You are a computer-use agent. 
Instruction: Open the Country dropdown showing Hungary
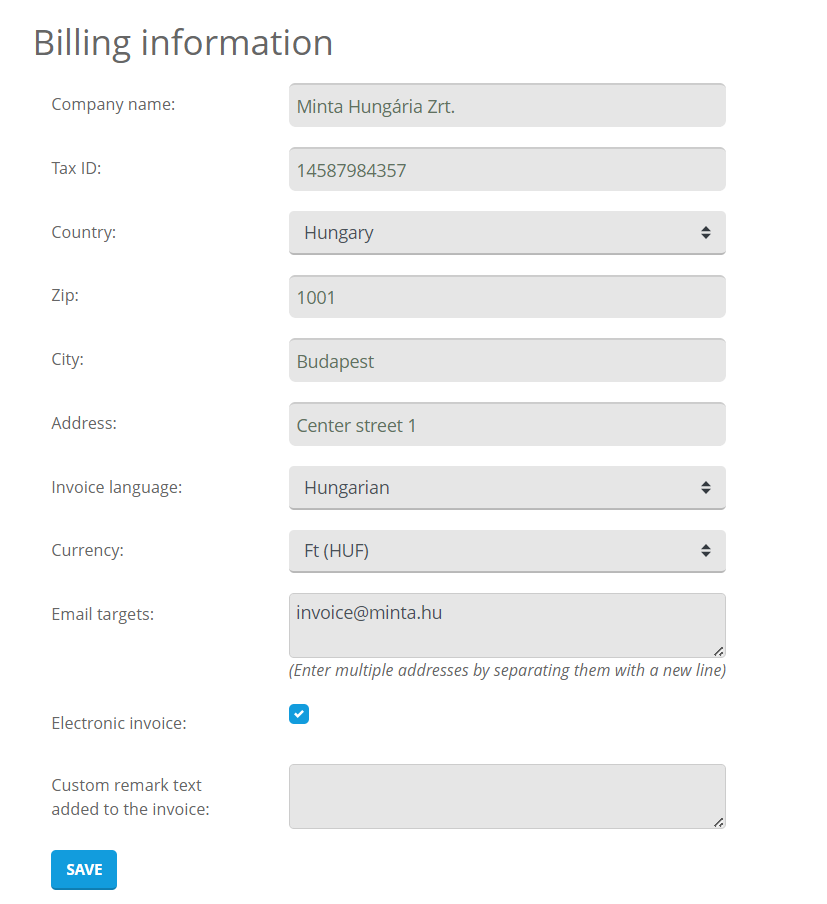[506, 233]
